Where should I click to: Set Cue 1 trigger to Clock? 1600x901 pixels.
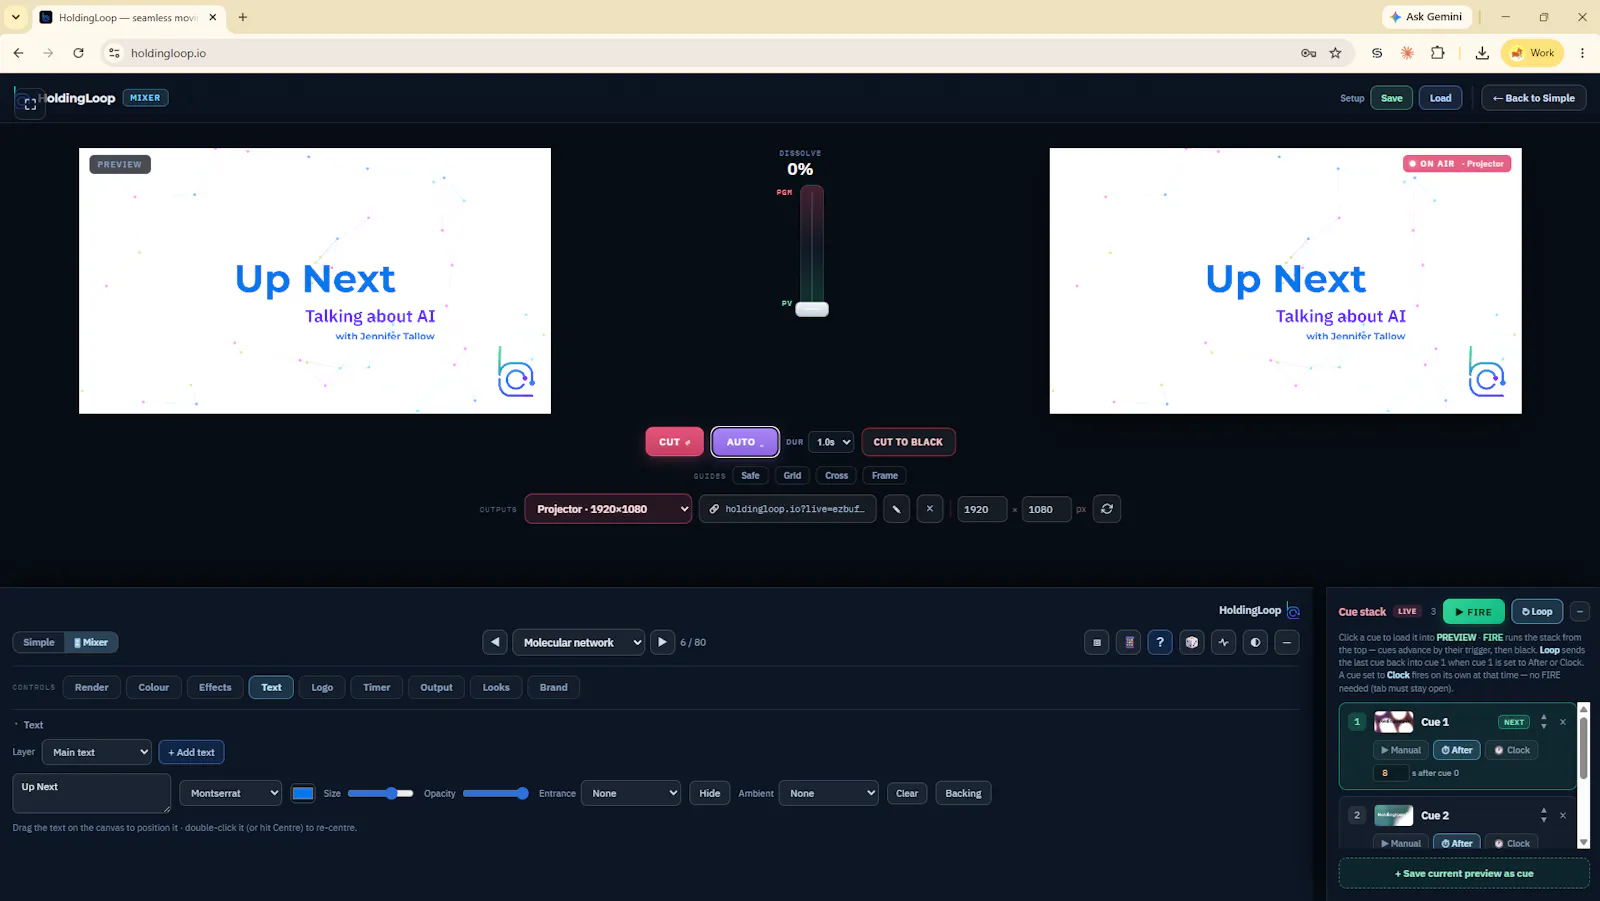[1512, 750]
